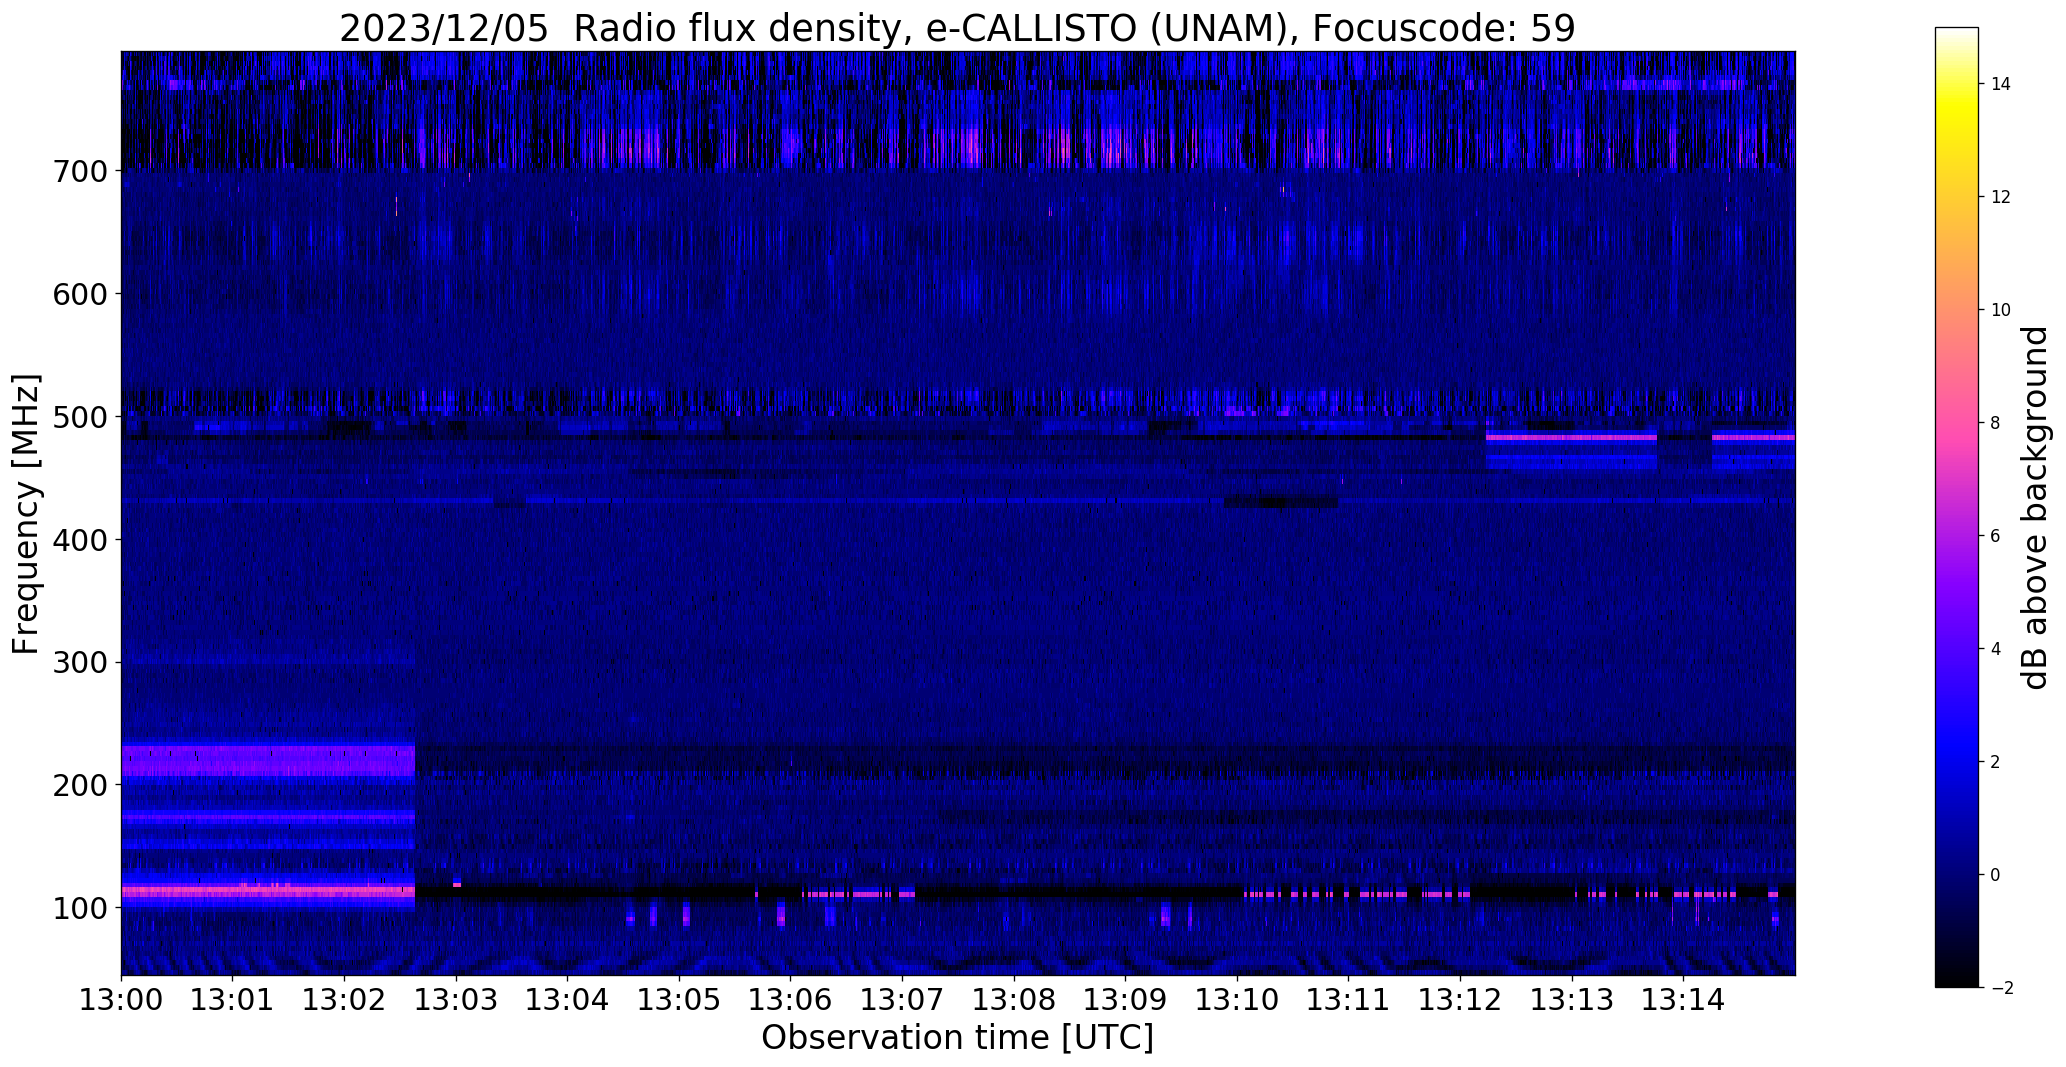Click the 100 MHz frequency tick label
Viewport: 2066px width, 1067px height.
79,908
